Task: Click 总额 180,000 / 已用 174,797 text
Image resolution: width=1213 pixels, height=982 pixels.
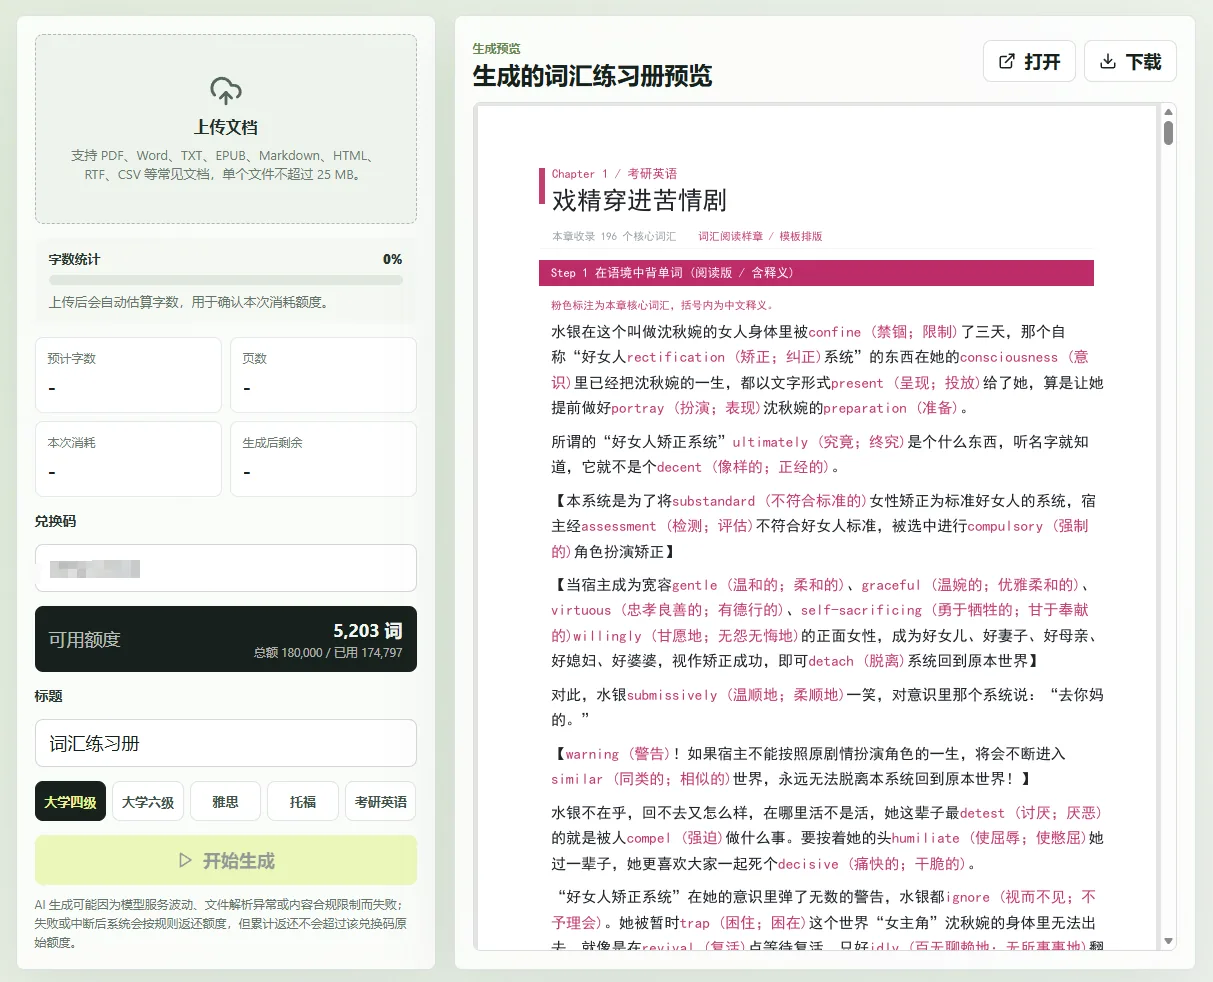Action: (x=328, y=653)
